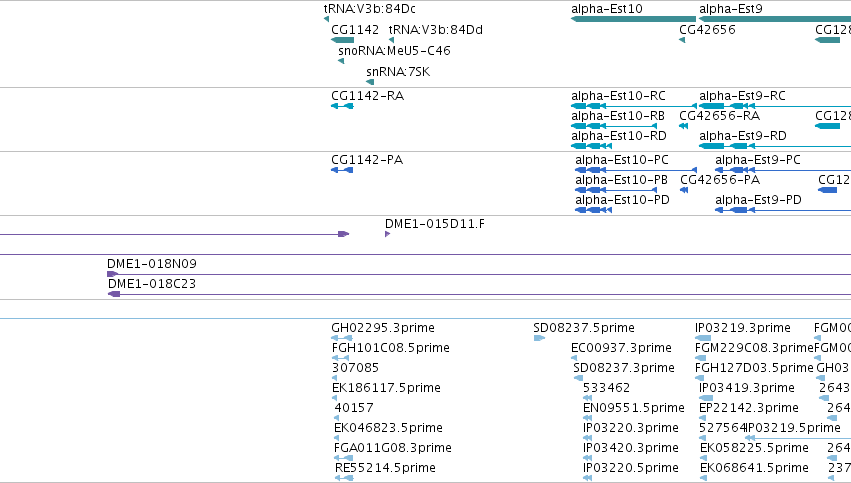Click the tRNA:V3b:84Dc arrow glyph
This screenshot has height=483, width=851.
point(326,20)
